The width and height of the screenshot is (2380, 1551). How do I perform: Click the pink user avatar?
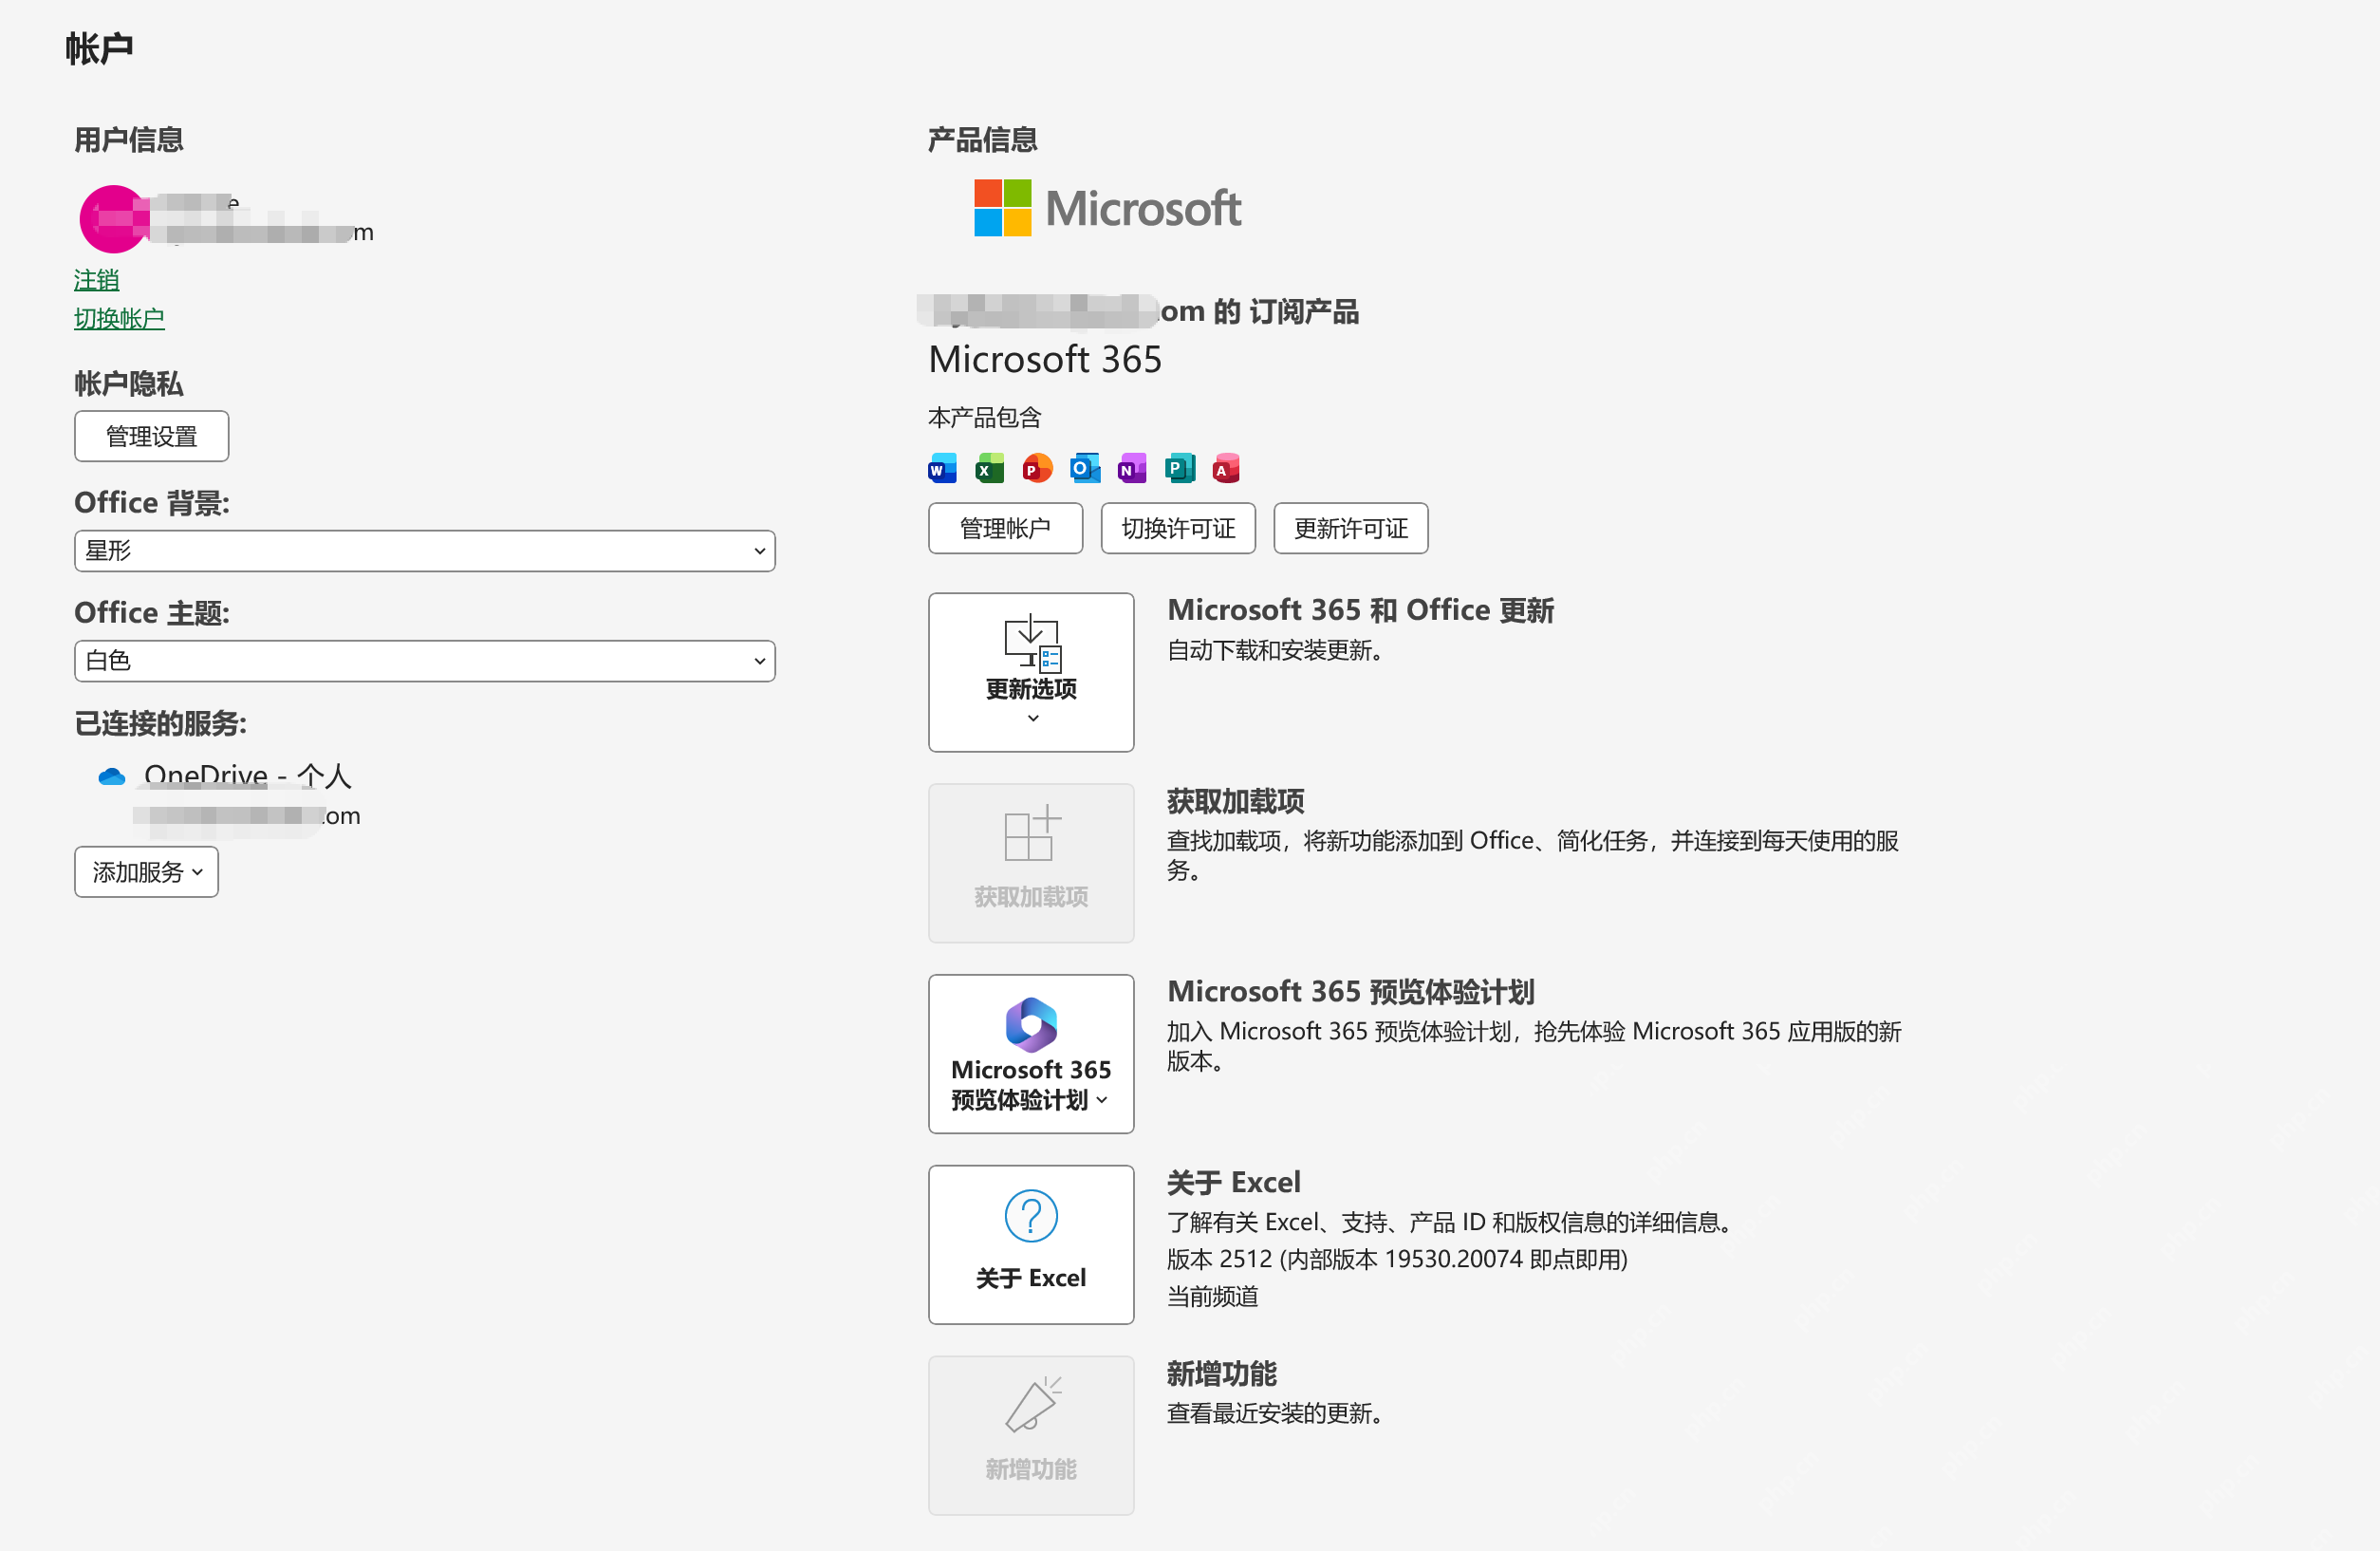click(113, 219)
